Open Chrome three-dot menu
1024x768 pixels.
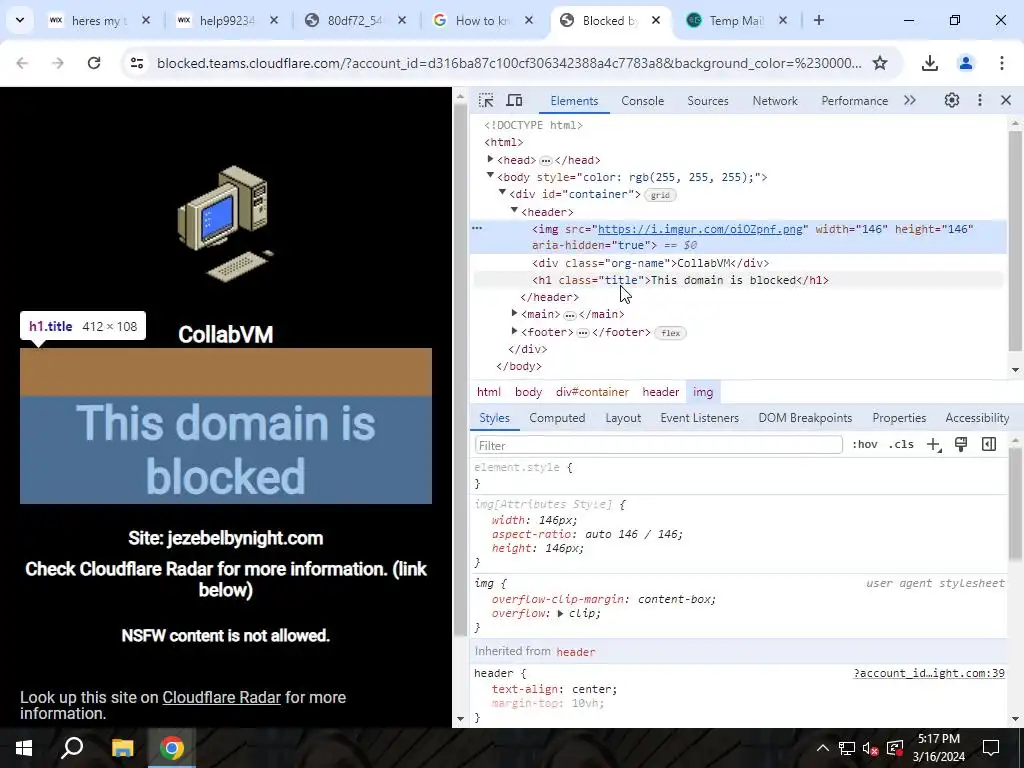pos(1002,63)
